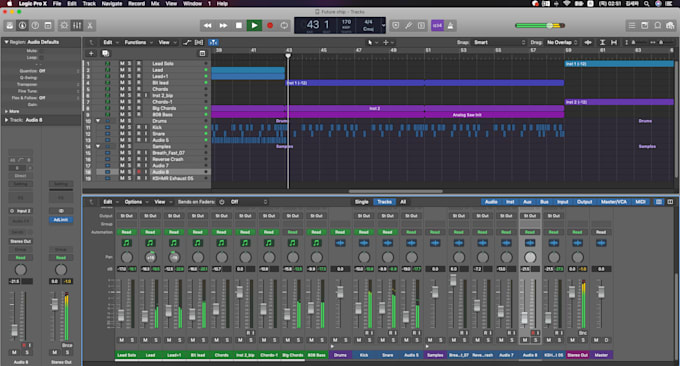Open the Mix menu
680x366 pixels.
tap(155, 3)
